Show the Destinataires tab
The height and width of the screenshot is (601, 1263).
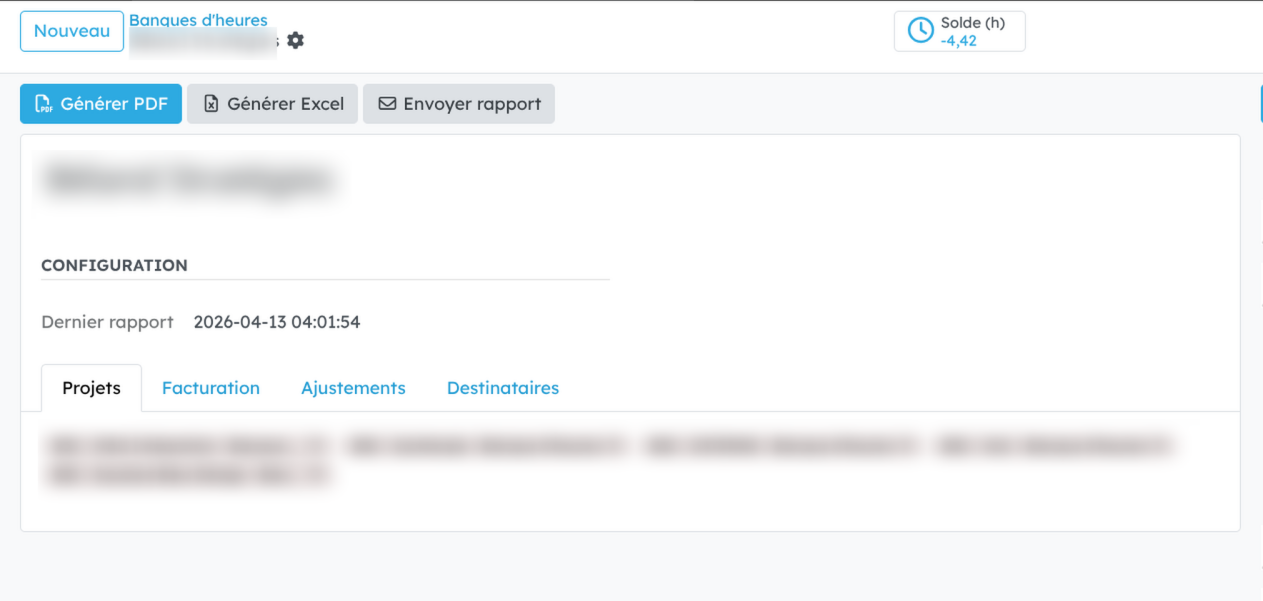click(503, 388)
